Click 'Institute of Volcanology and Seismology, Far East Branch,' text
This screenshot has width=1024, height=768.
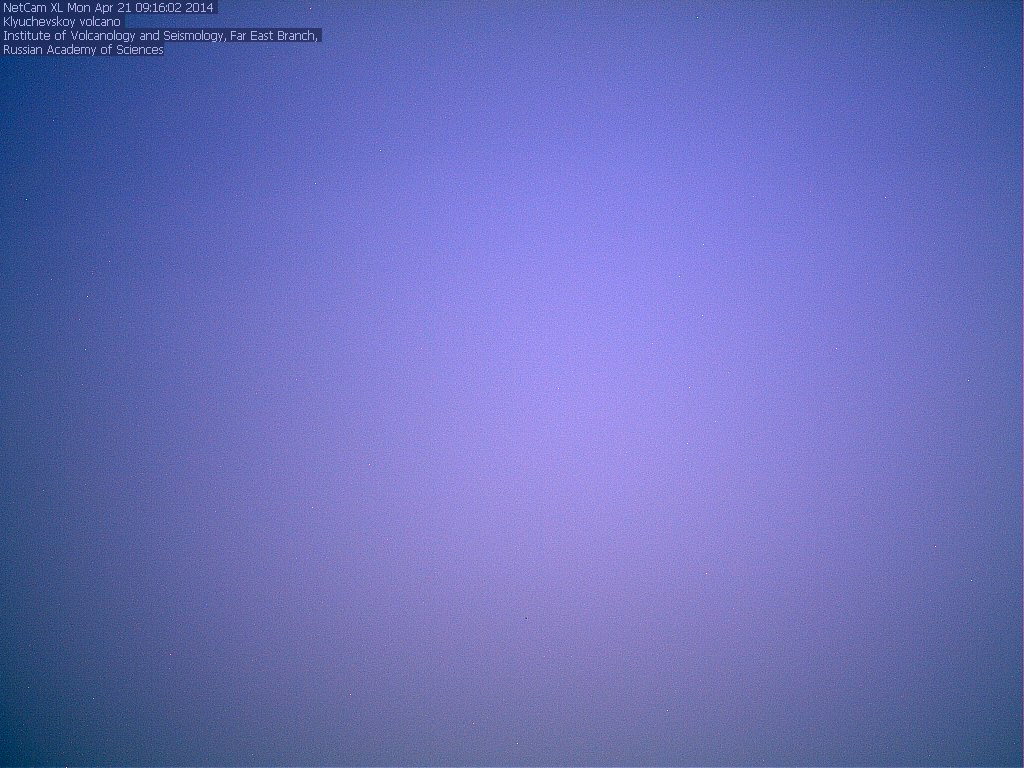click(x=161, y=36)
